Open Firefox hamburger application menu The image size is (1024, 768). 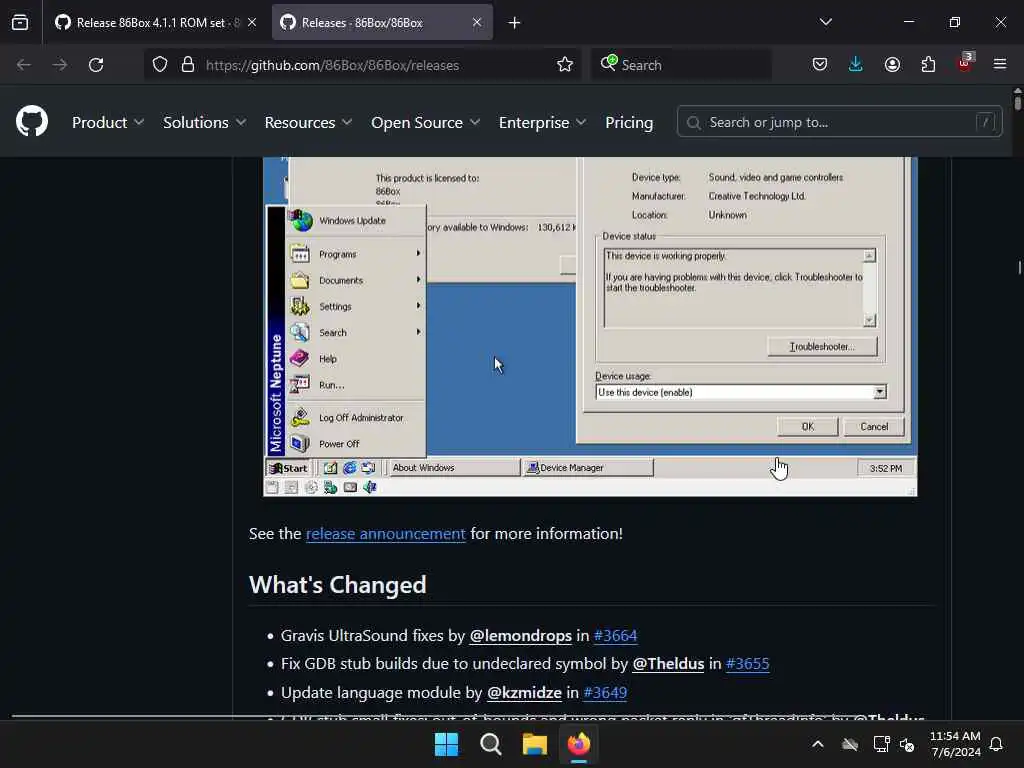coord(1000,64)
